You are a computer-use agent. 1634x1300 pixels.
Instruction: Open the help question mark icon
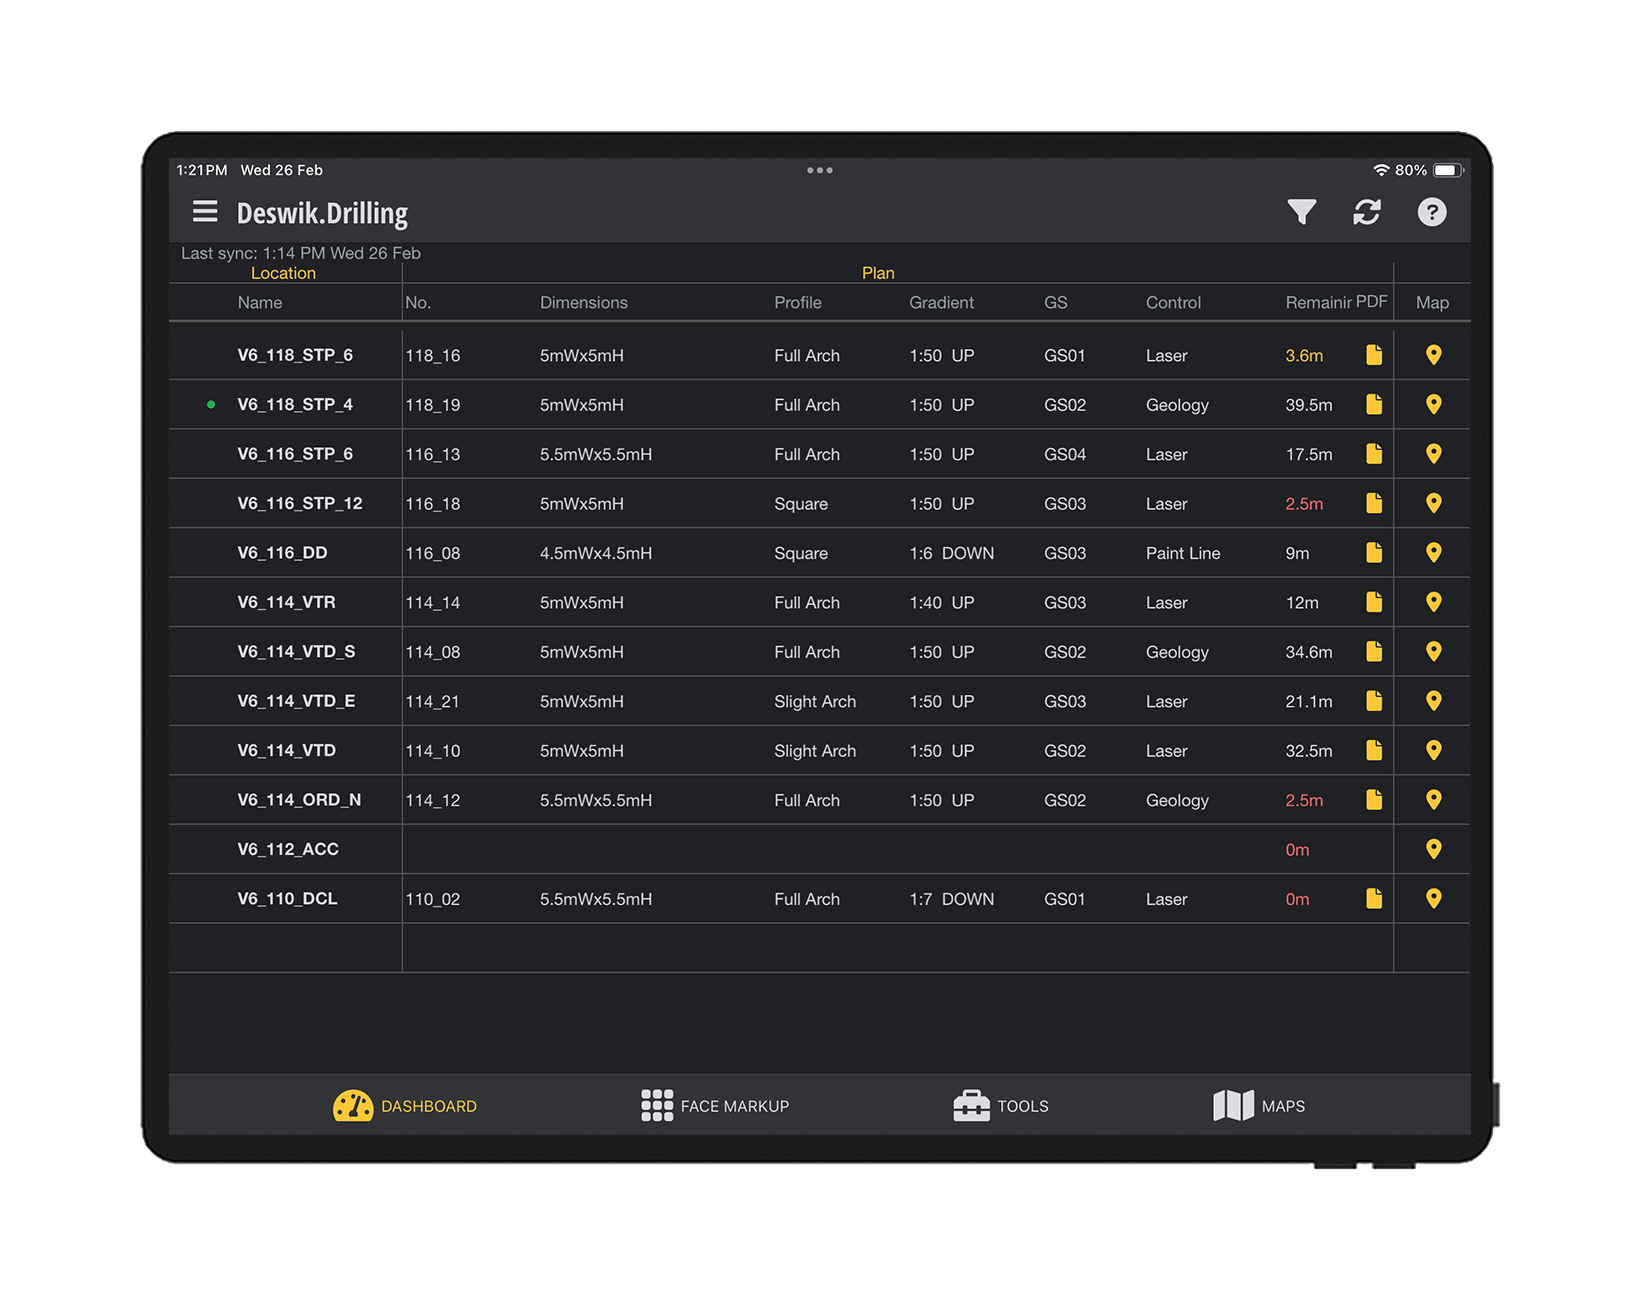1431,212
